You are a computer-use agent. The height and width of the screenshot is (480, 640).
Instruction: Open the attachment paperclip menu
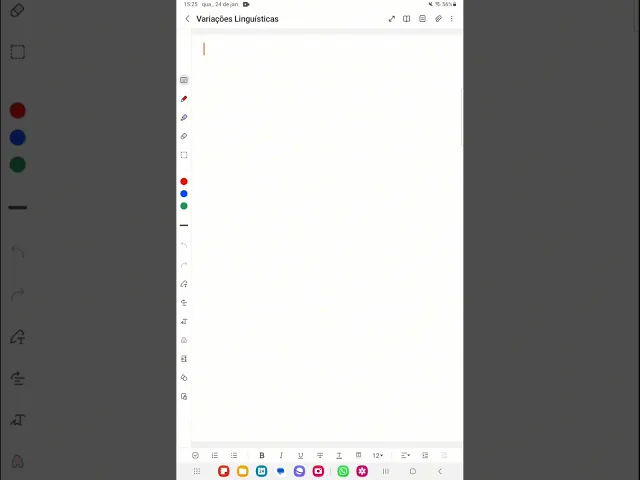438,19
